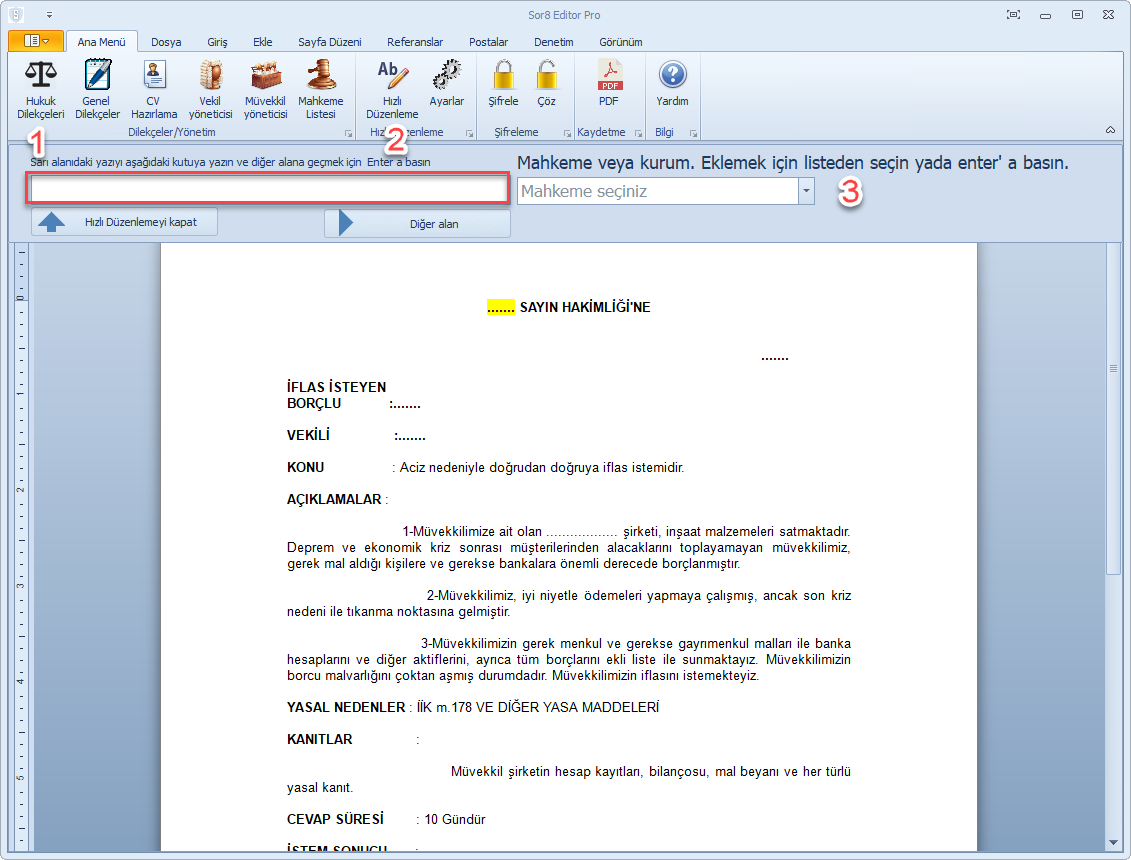Open the orange application menu dropdown
The width and height of the screenshot is (1131, 860).
click(36, 41)
